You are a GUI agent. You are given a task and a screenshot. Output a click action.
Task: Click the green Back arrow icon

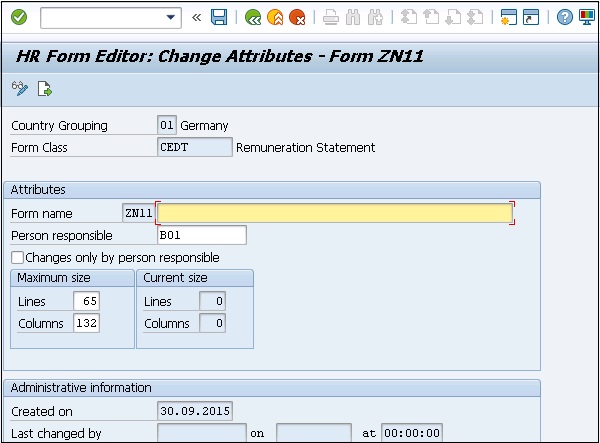[253, 17]
